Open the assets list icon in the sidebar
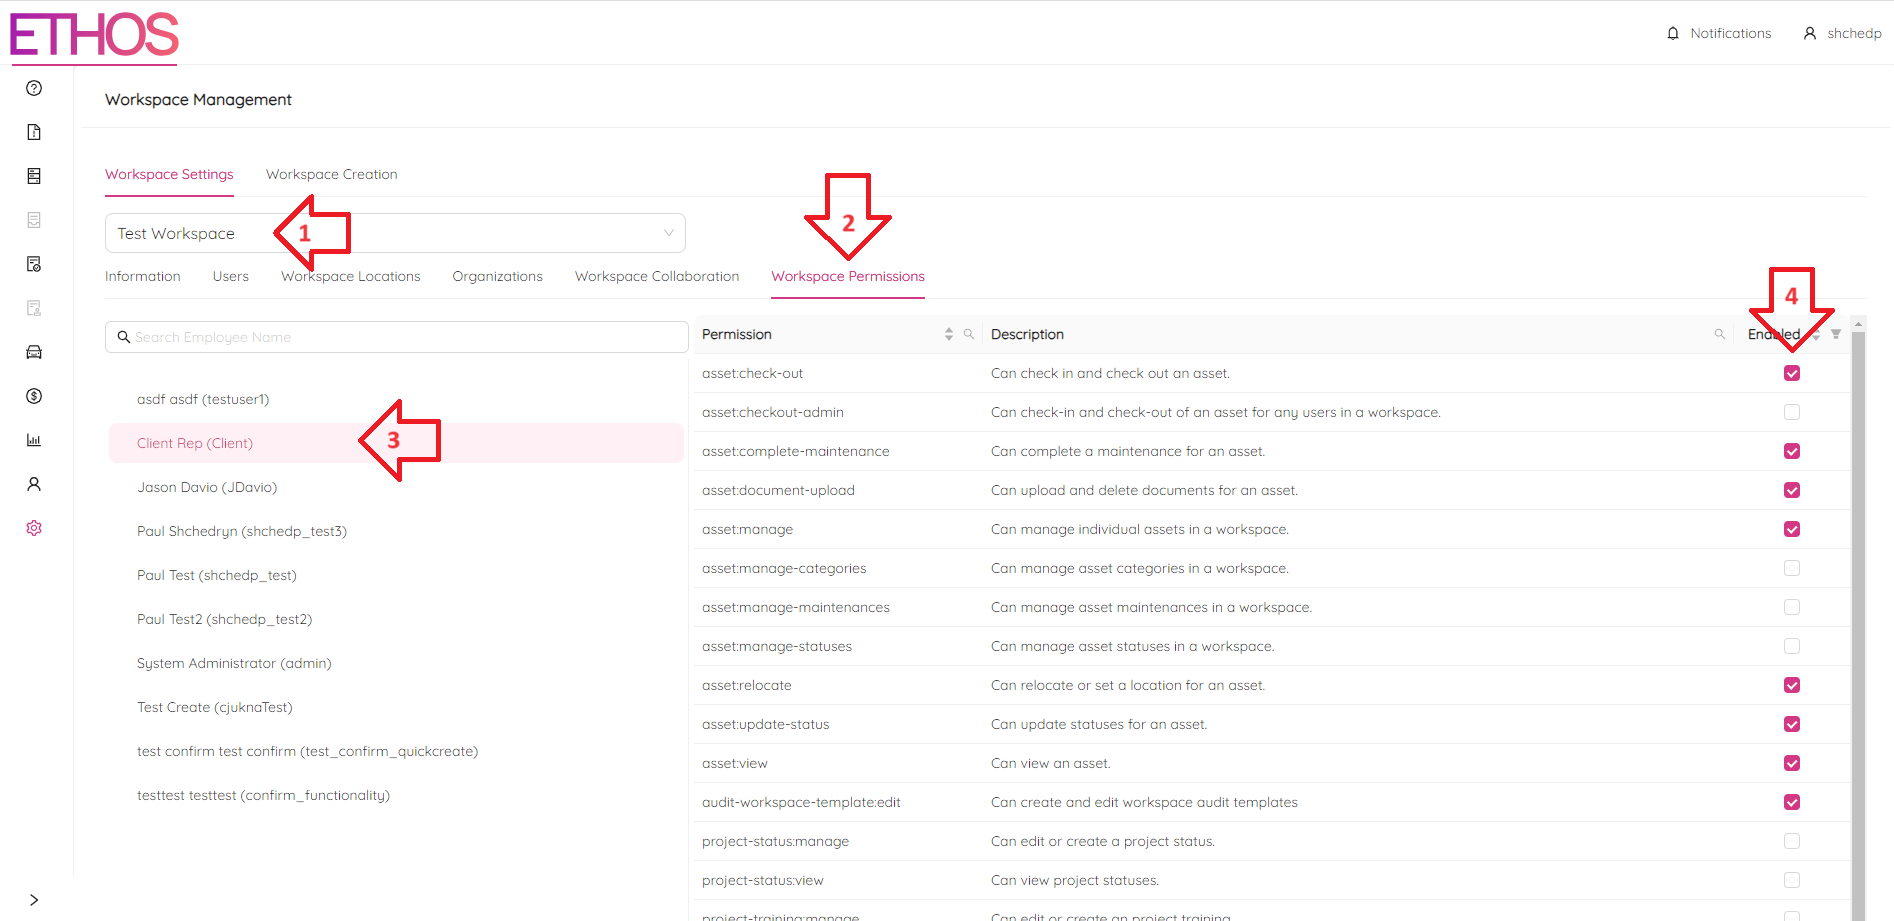 click(x=33, y=175)
